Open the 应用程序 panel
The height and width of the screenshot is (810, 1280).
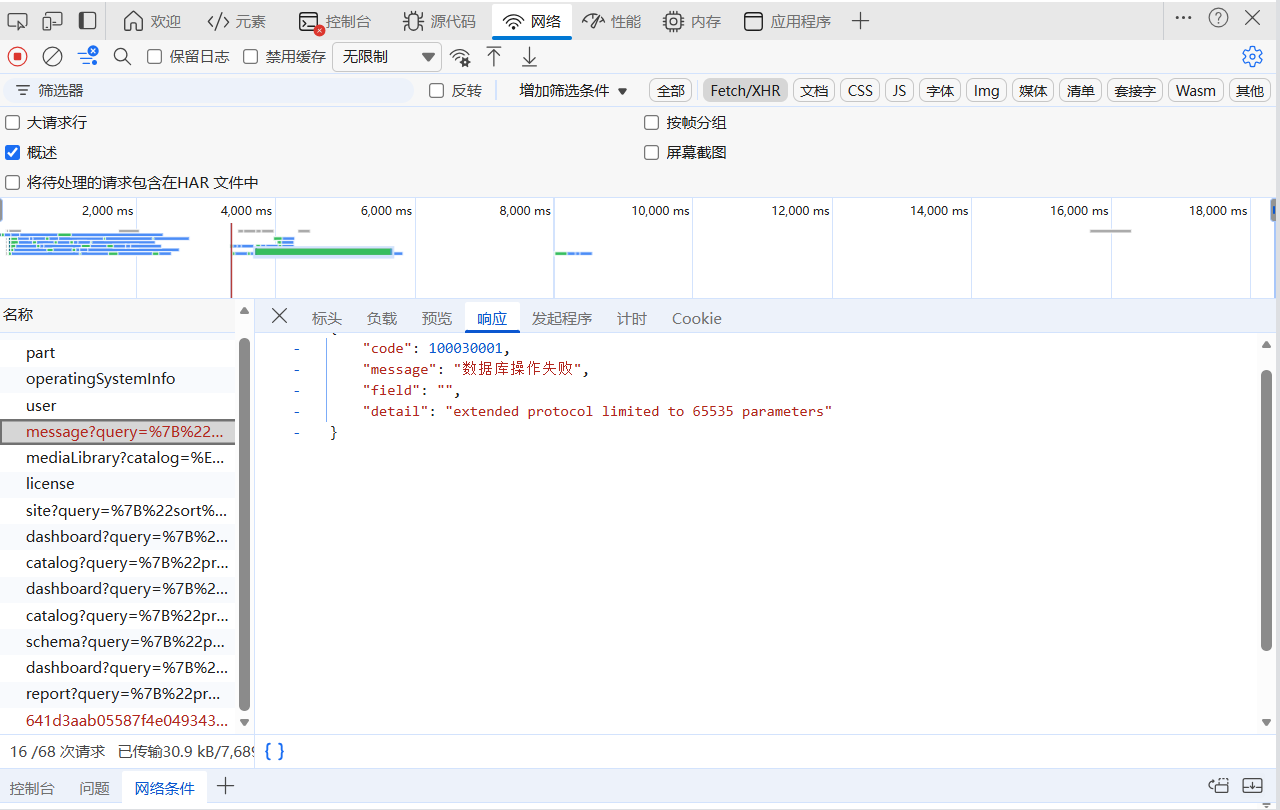point(788,20)
